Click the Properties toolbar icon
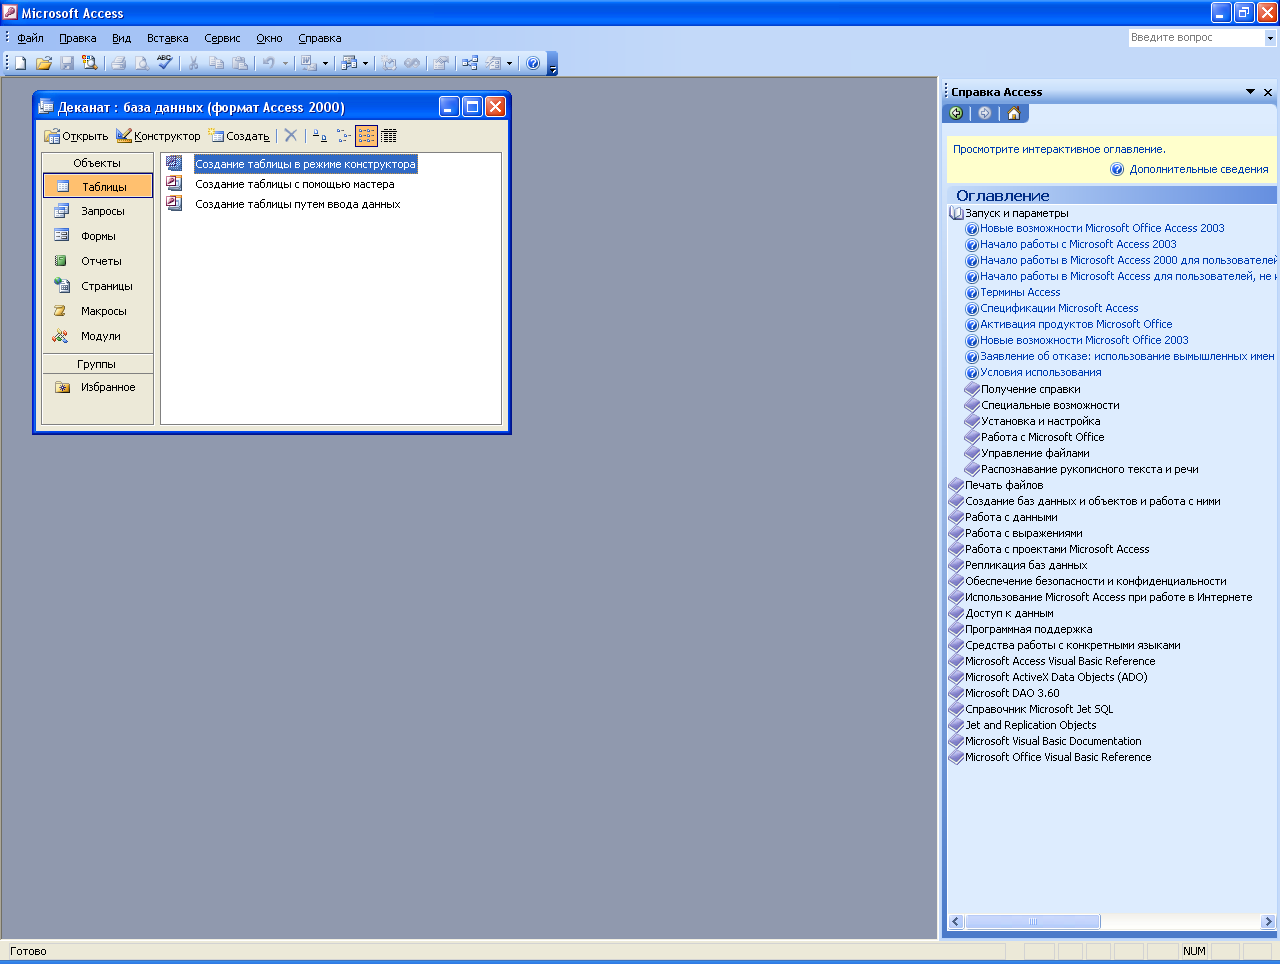This screenshot has width=1280, height=964. point(440,63)
